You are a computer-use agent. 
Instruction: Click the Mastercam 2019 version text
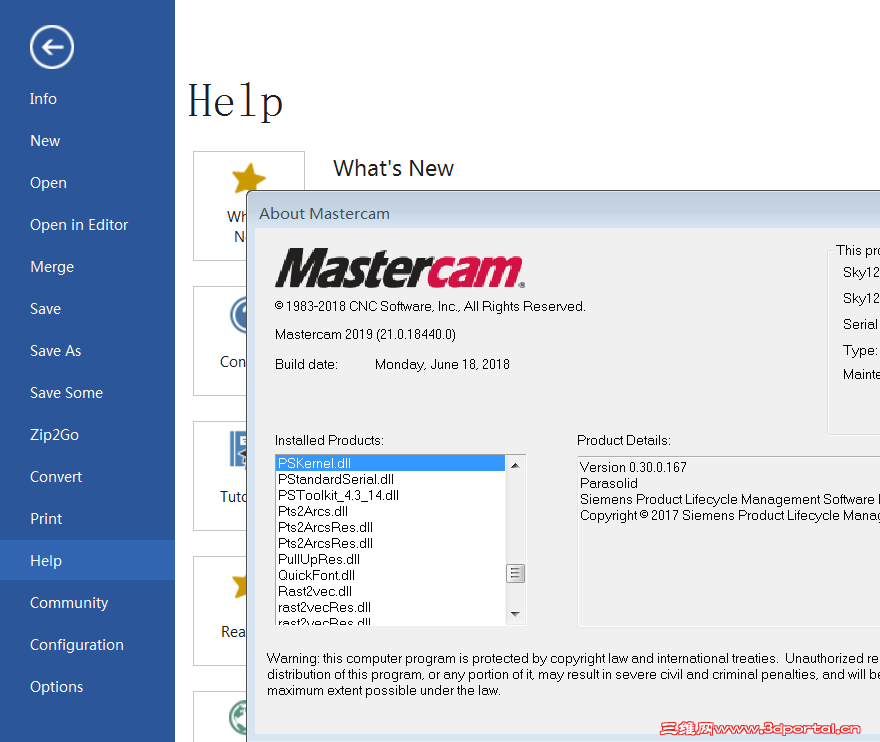pos(365,335)
